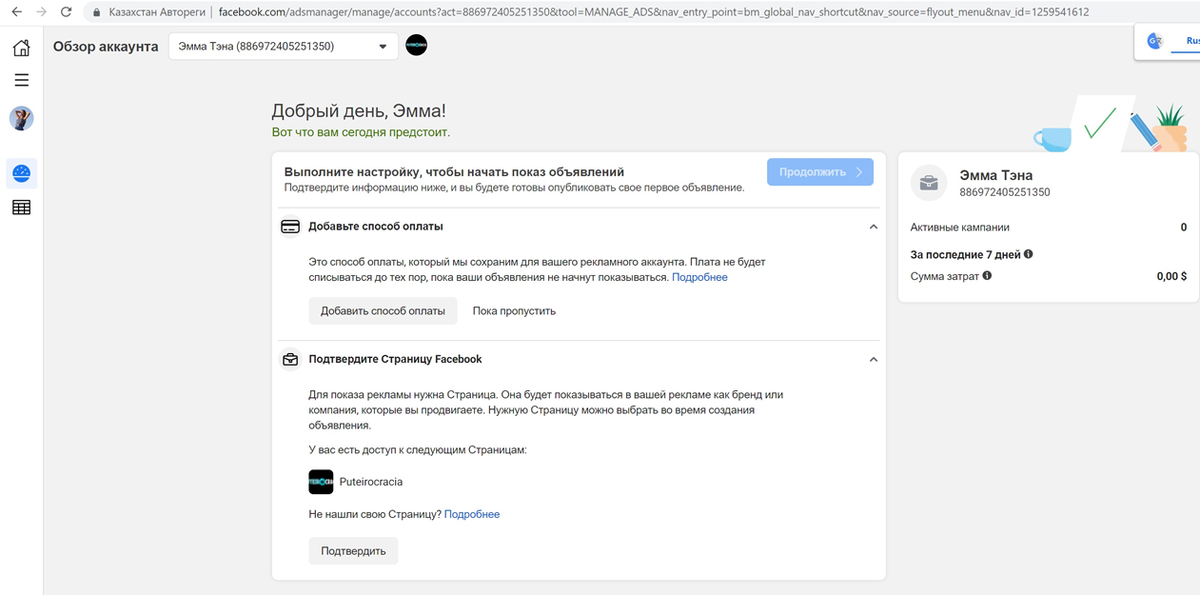Open 'Подробнее' link about finding your Page
The height and width of the screenshot is (595, 1200).
[472, 514]
